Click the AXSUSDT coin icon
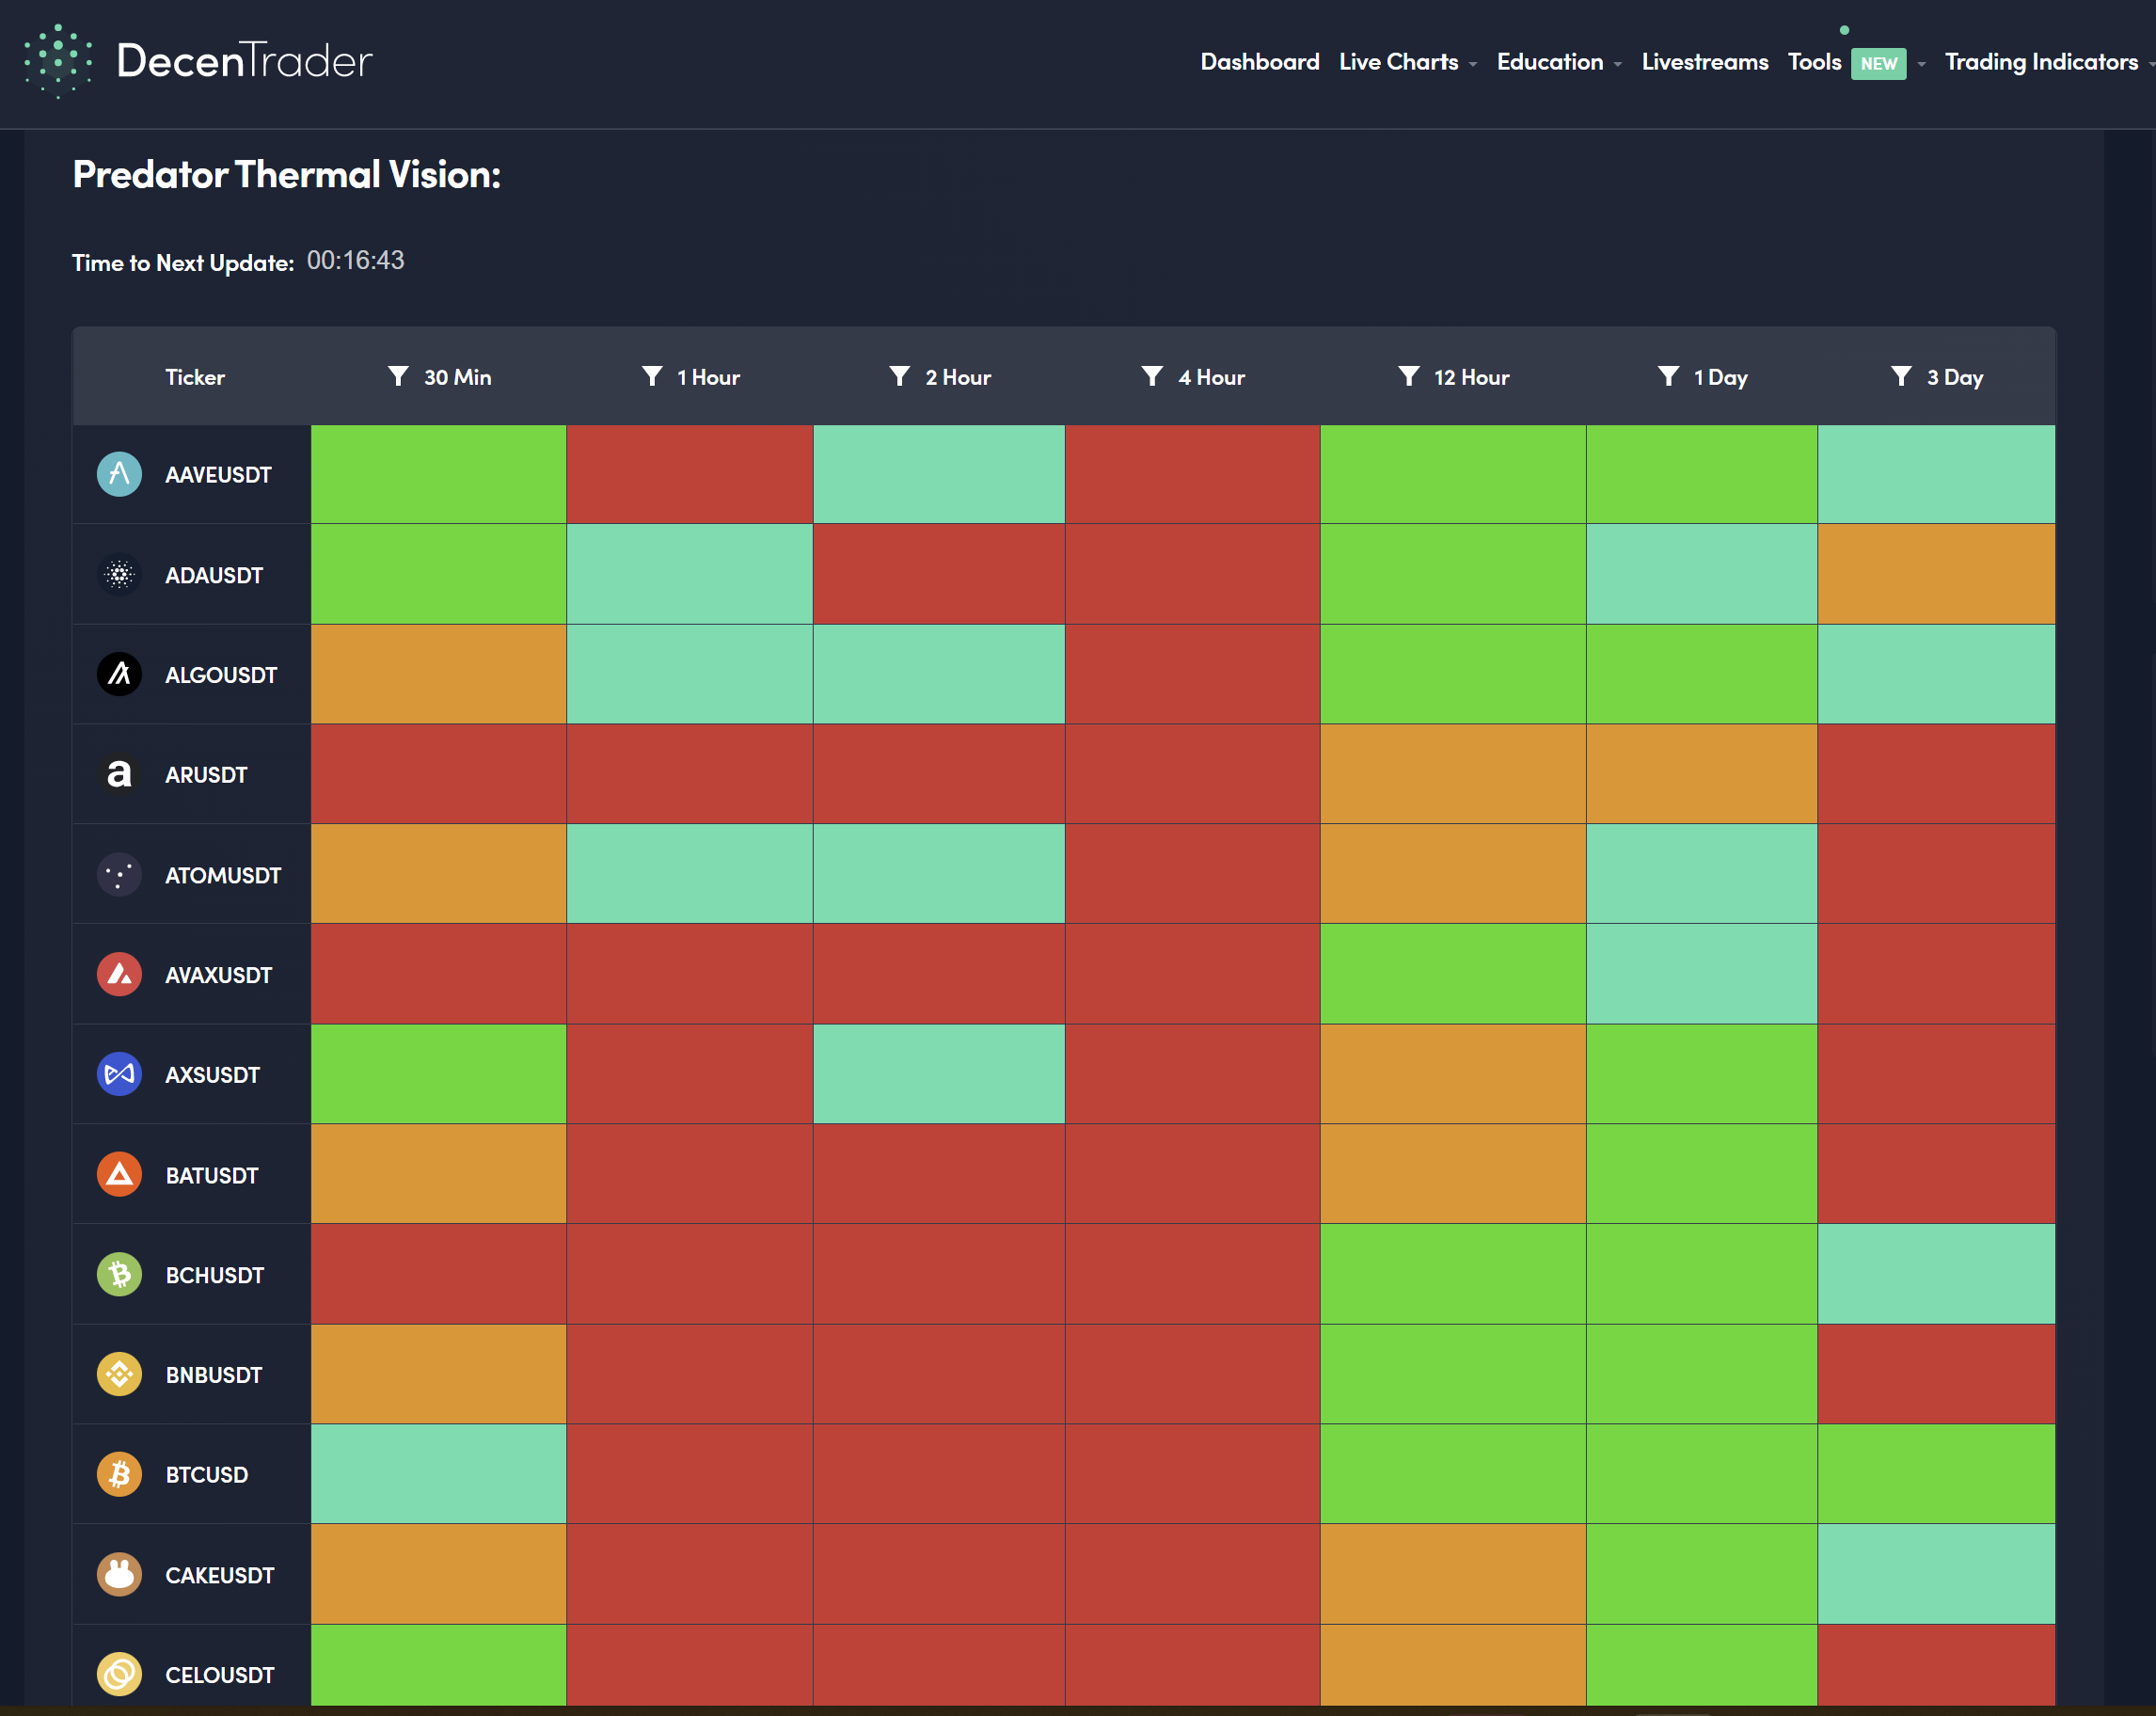Screen dimensions: 2156x1716 point(119,1074)
